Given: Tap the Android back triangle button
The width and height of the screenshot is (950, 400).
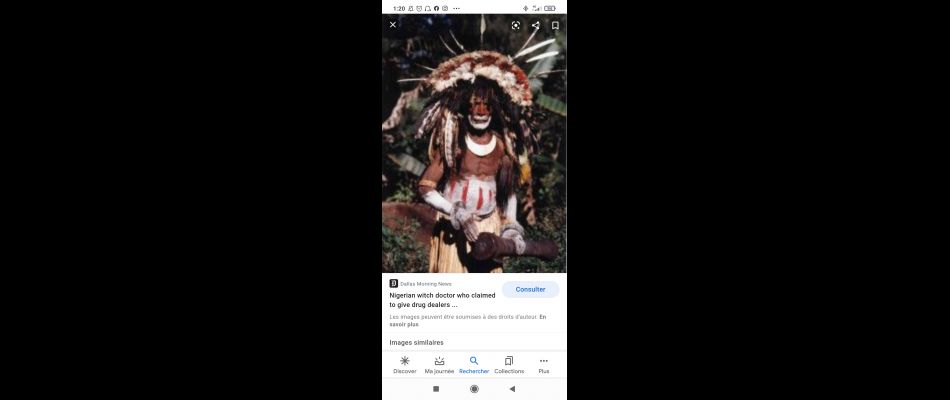Looking at the screenshot, I should click(512, 389).
